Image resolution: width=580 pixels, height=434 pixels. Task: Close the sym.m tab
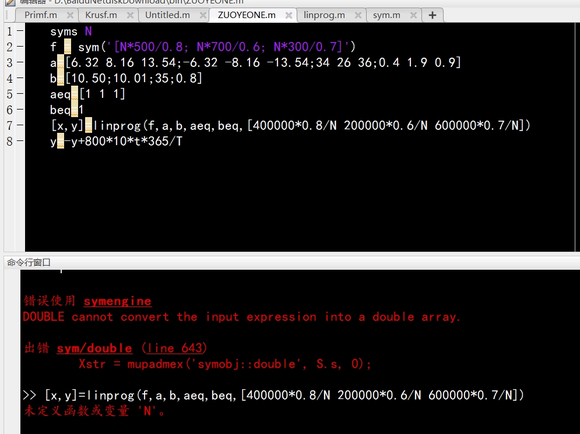pyautogui.click(x=414, y=15)
